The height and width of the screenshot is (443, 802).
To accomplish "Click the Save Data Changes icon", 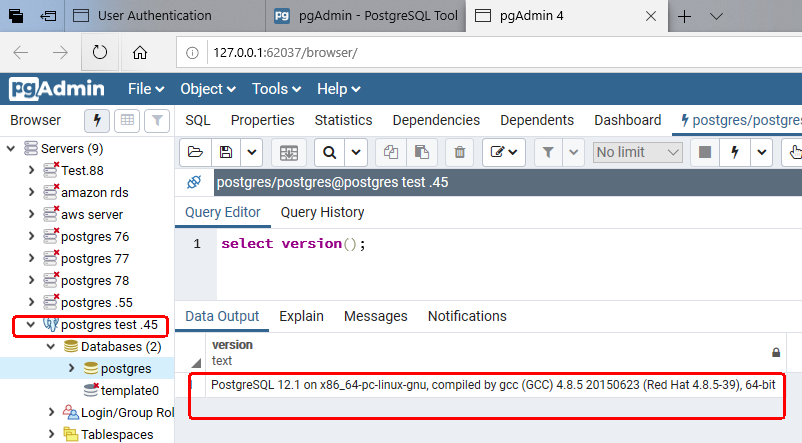I will [288, 152].
